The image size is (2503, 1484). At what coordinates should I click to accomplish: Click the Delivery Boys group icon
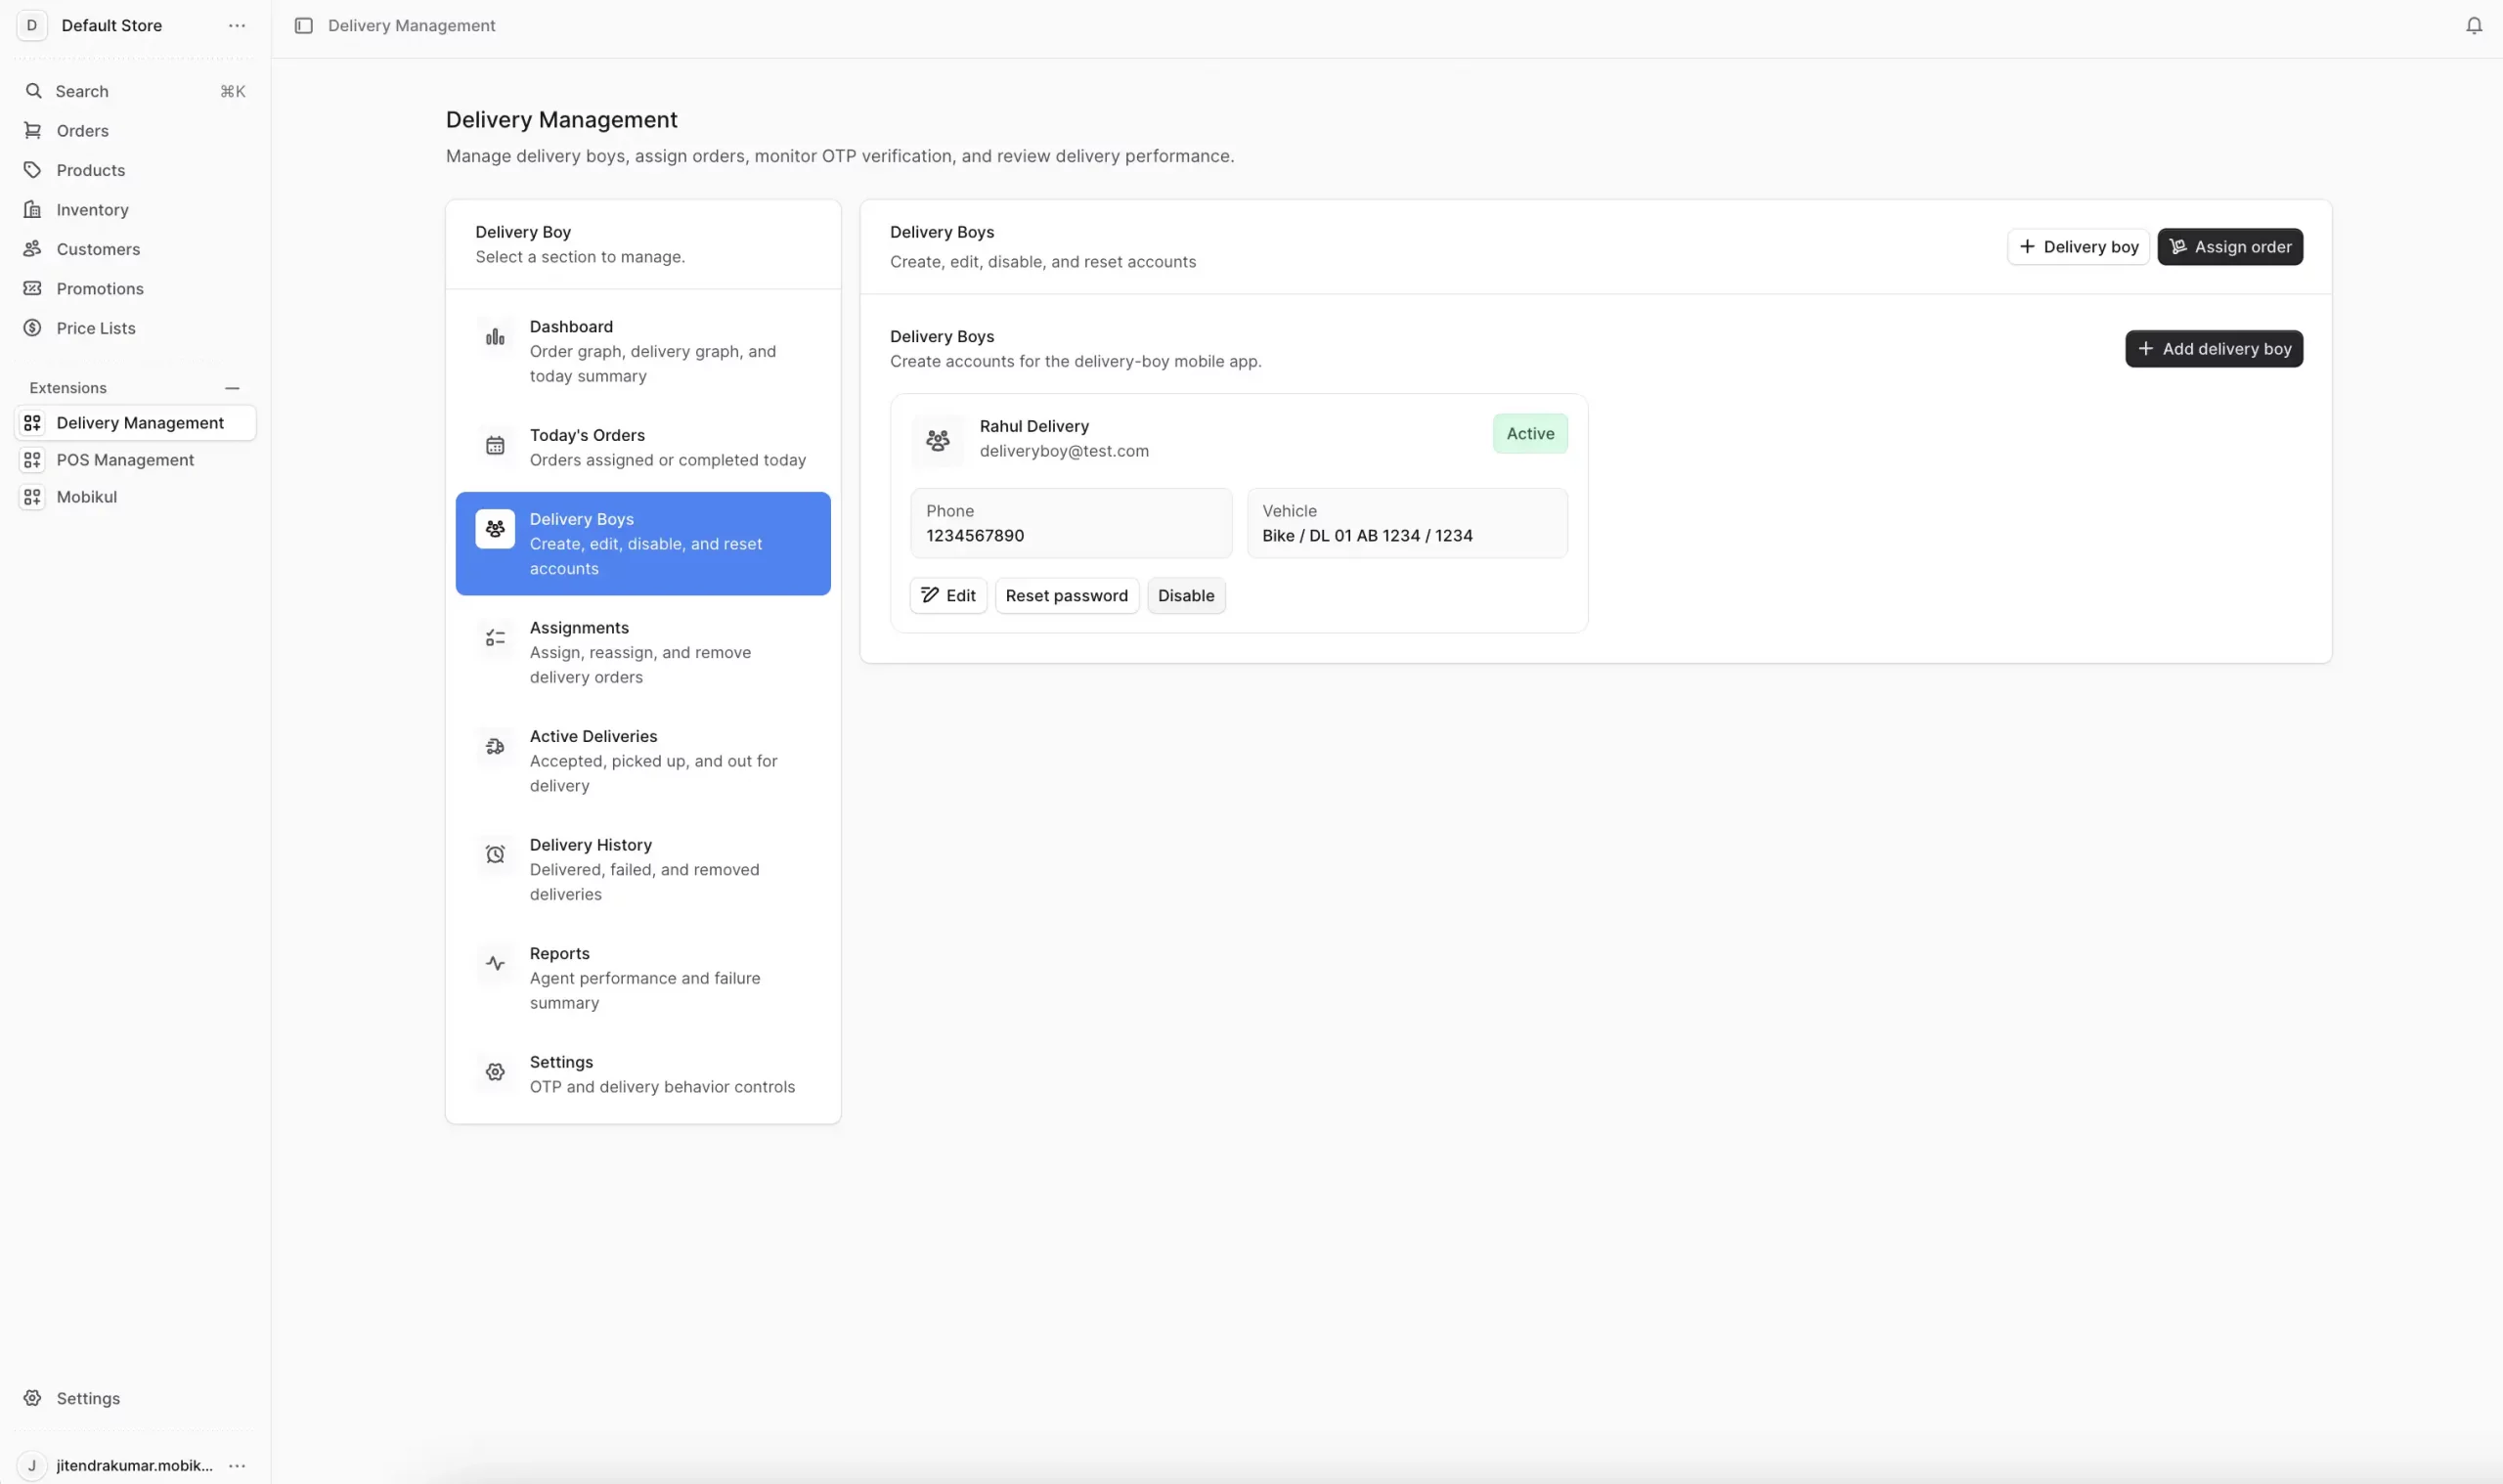click(495, 529)
